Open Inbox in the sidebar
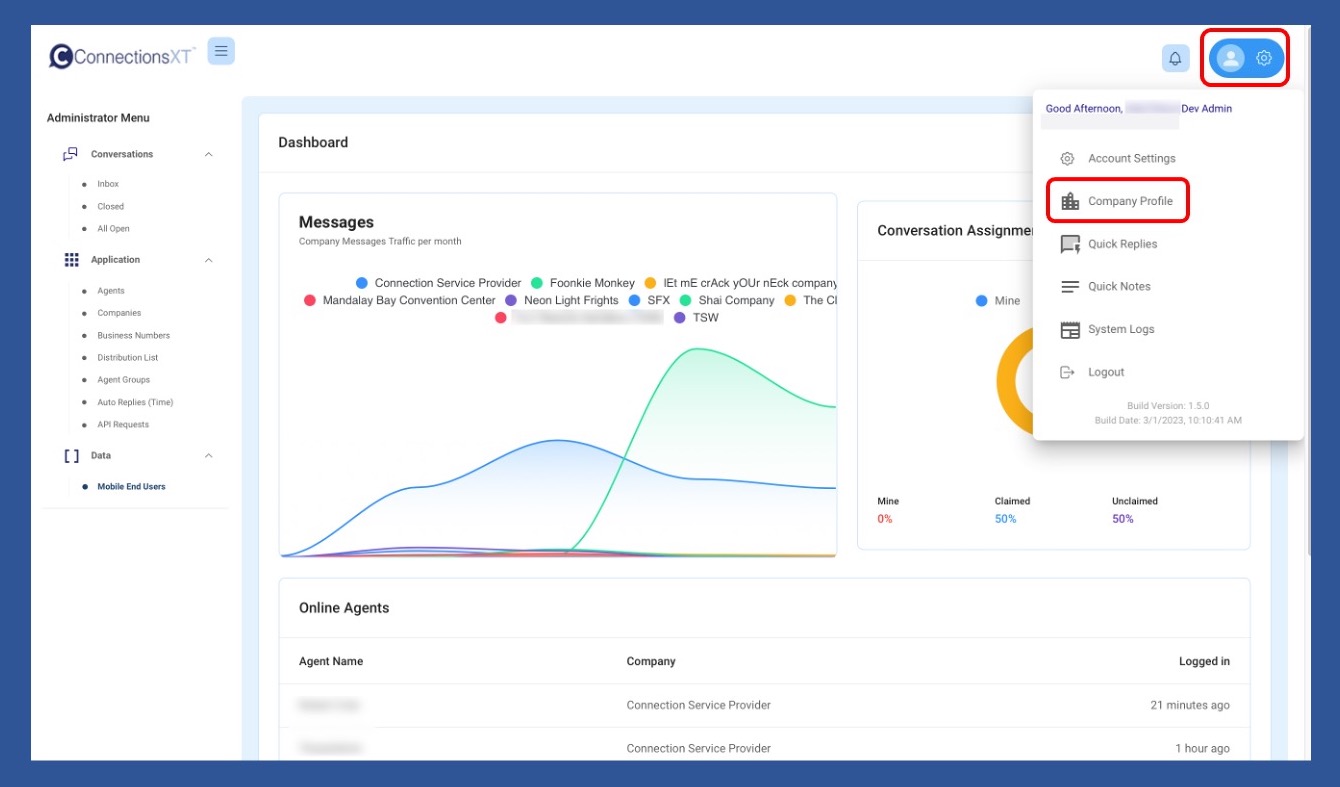Screen dimensions: 1340x787 (108, 184)
